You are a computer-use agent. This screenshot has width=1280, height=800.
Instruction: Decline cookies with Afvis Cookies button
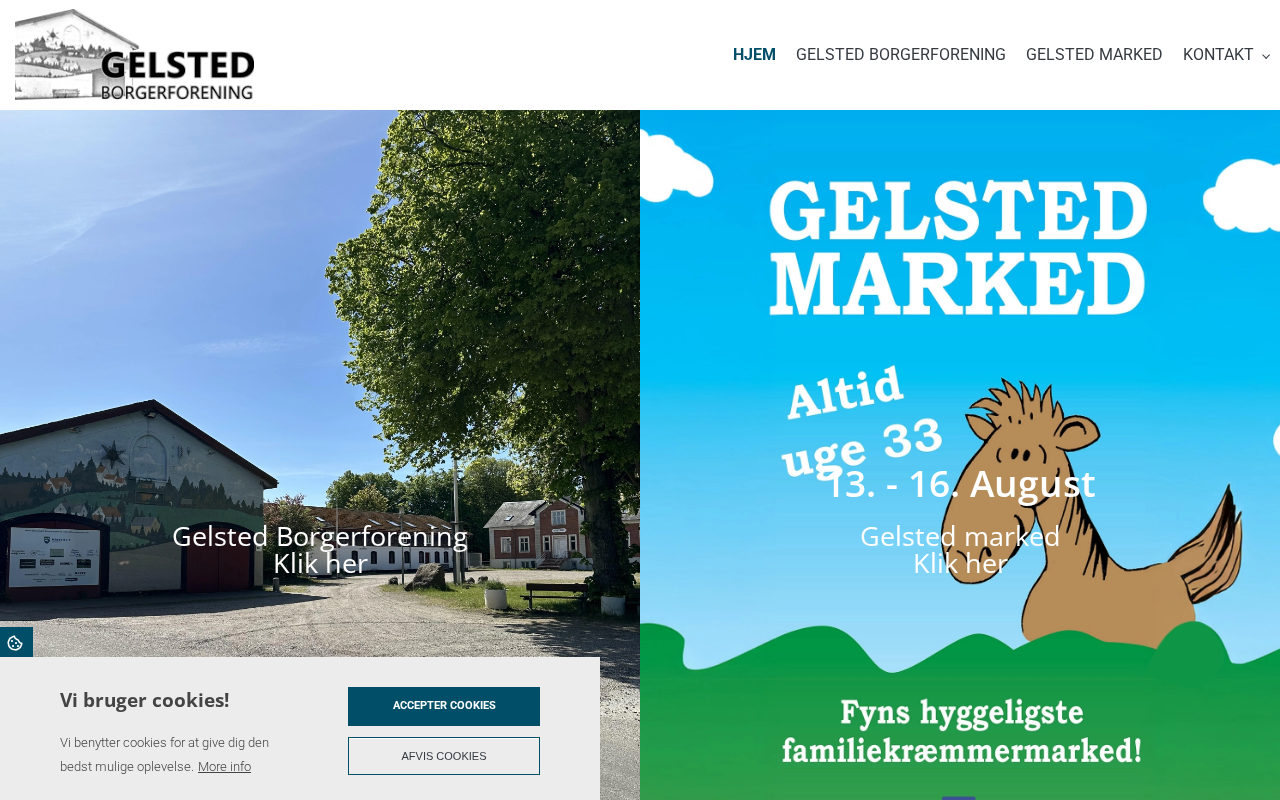pyautogui.click(x=444, y=756)
